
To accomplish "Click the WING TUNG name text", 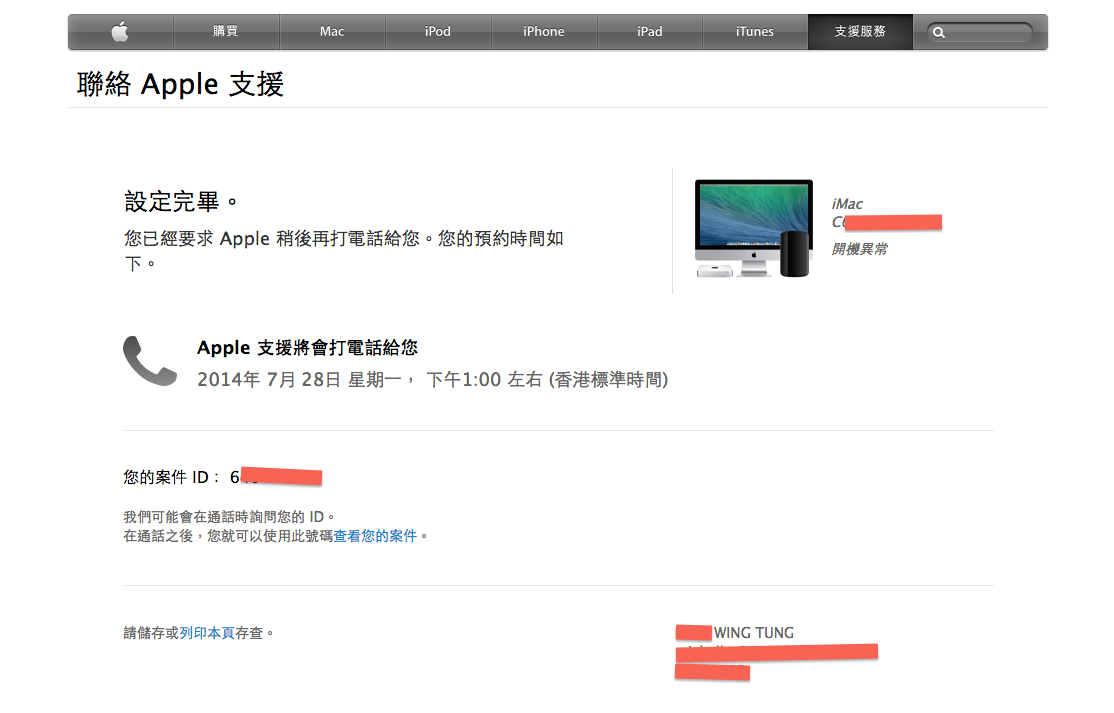I will point(754,633).
